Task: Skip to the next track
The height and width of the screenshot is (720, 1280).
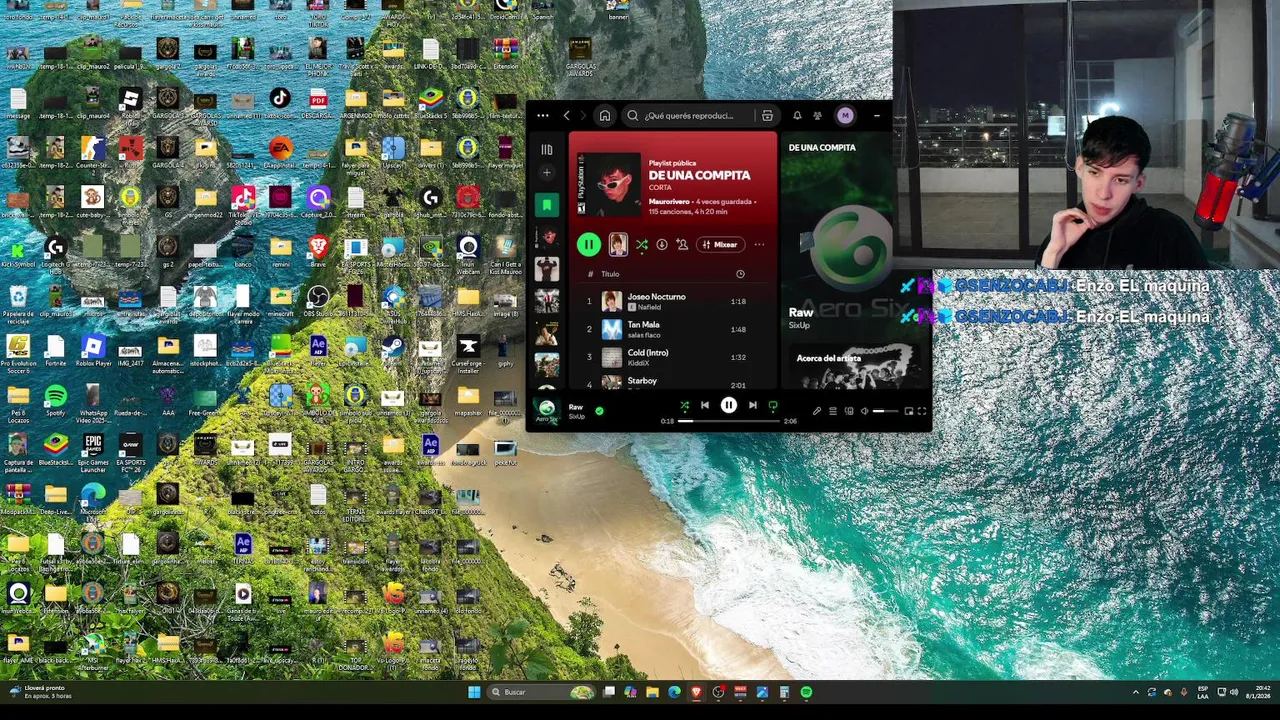Action: (x=752, y=405)
